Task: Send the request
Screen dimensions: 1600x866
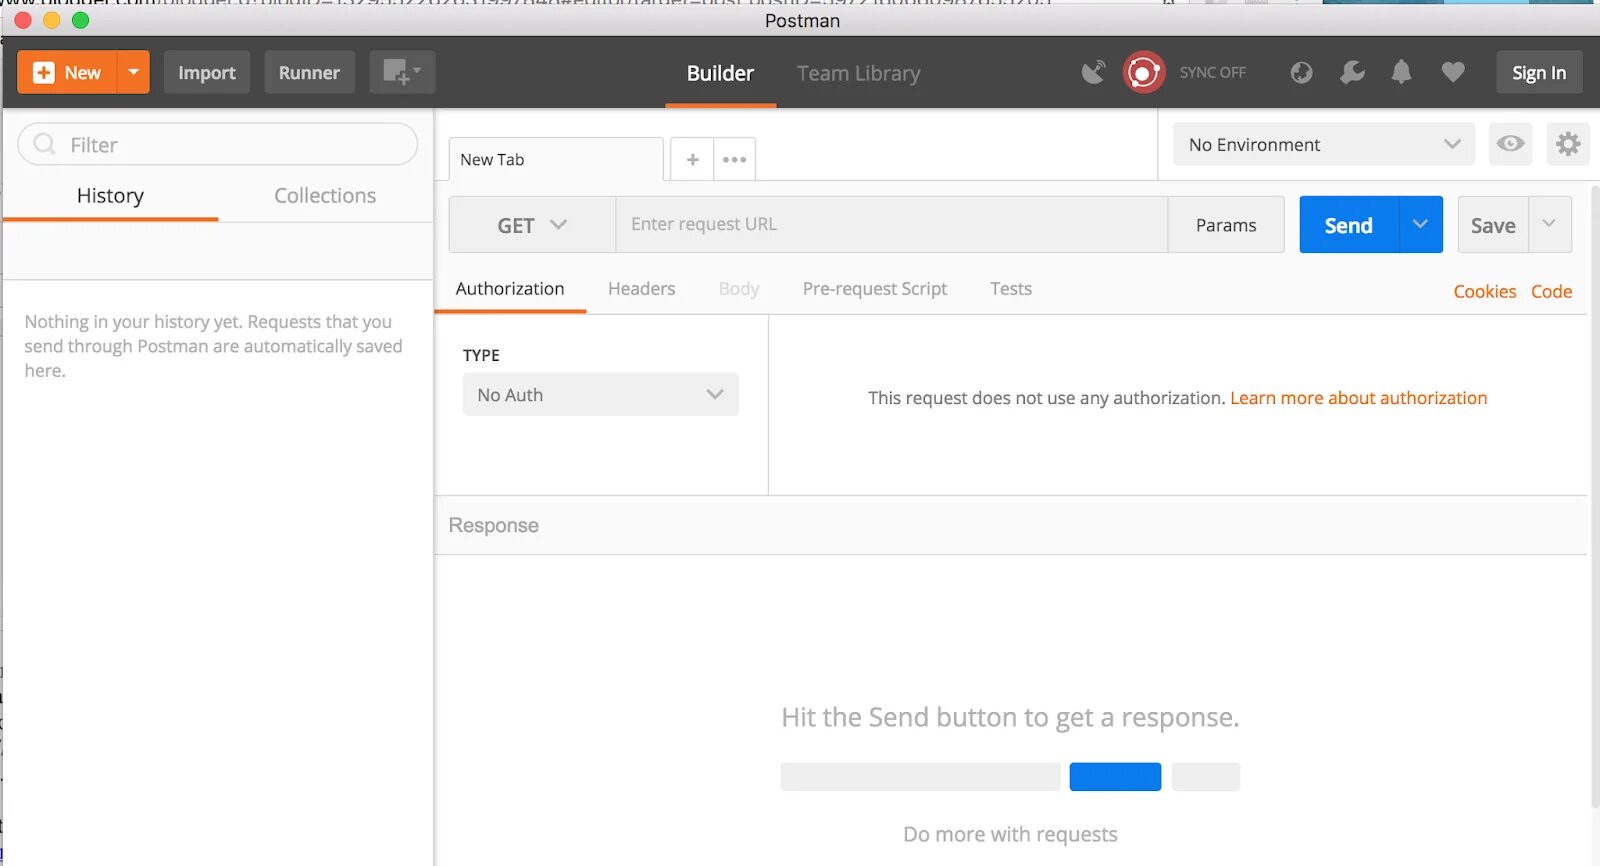Action: click(1348, 225)
